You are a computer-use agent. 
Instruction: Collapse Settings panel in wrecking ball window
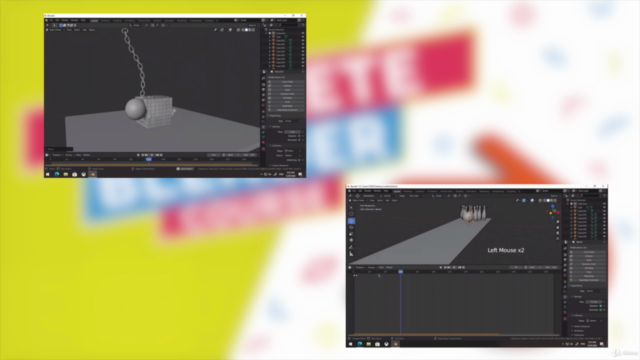click(x=275, y=127)
